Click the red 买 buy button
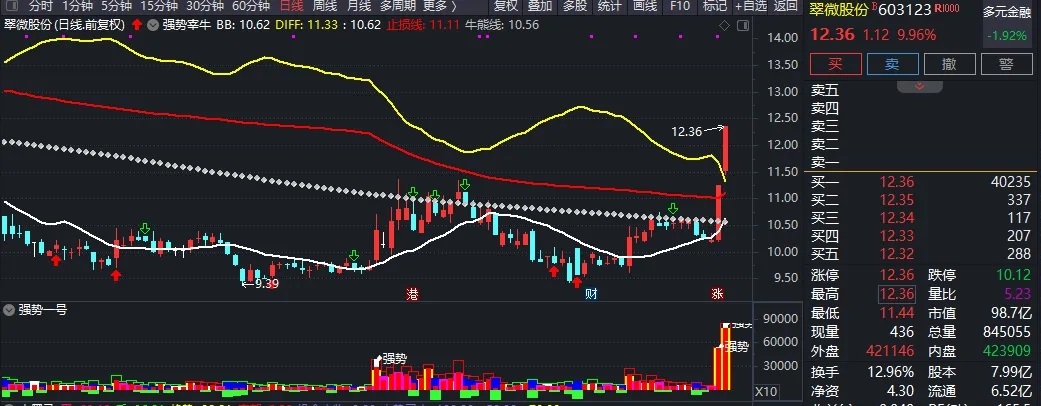 pos(835,64)
